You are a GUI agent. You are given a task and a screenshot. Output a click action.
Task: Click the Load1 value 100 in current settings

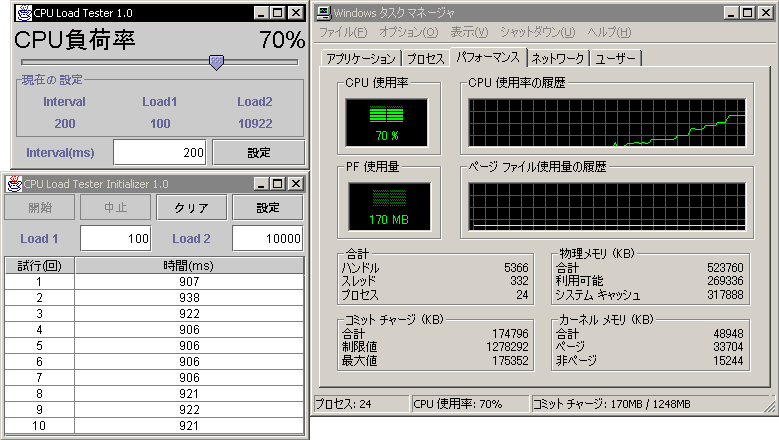click(x=160, y=124)
